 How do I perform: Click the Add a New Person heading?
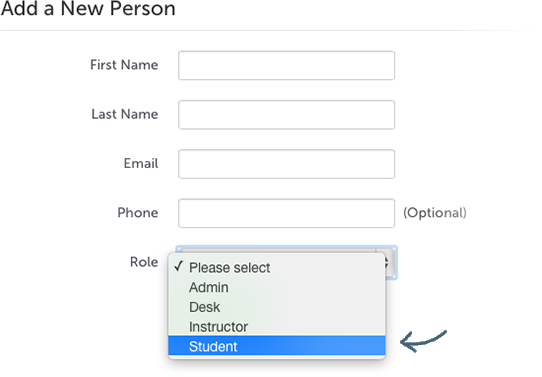pyautogui.click(x=88, y=8)
